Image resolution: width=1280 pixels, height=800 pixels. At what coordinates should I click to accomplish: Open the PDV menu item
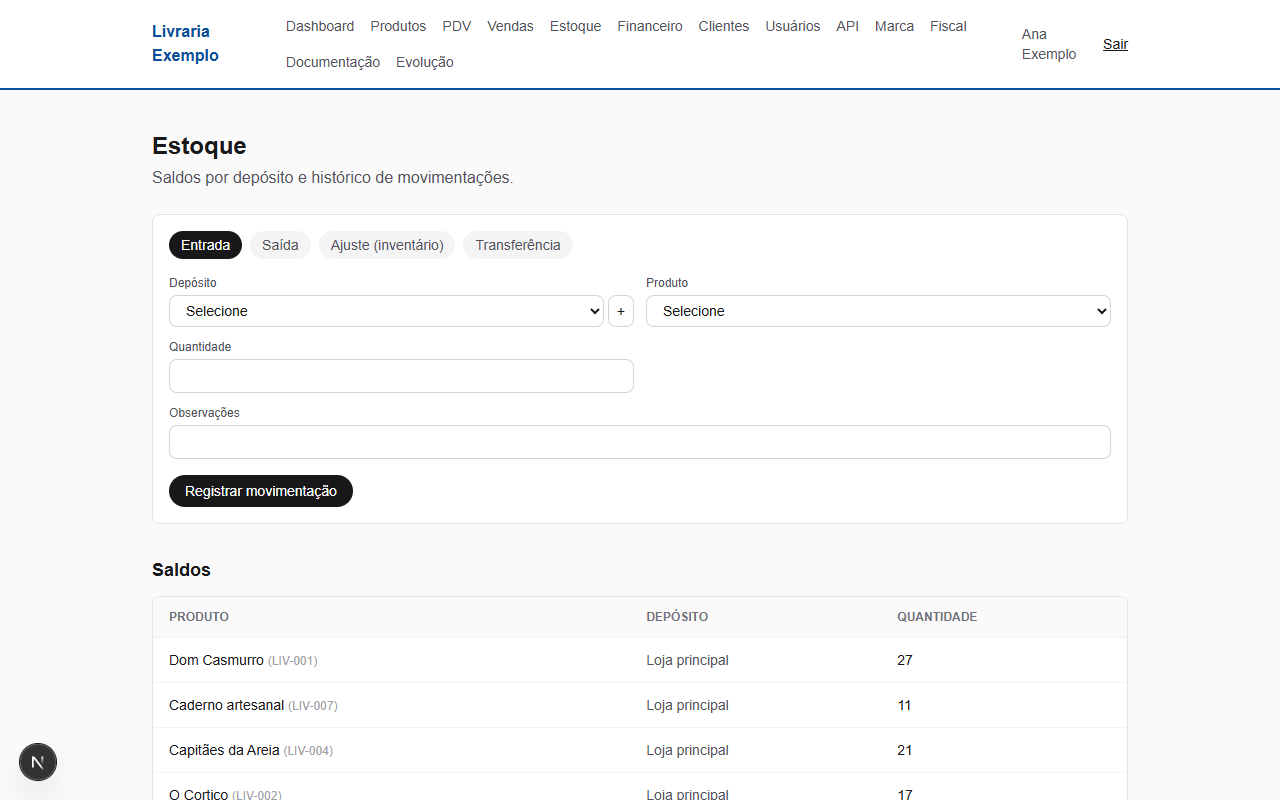(x=457, y=26)
